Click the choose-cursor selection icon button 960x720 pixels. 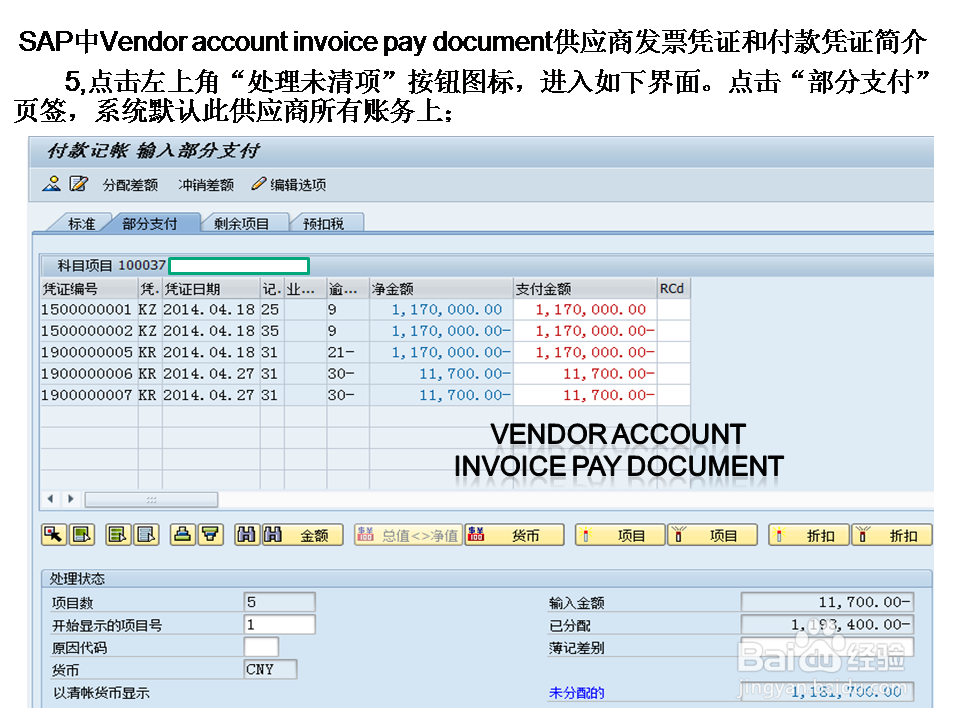(54, 535)
